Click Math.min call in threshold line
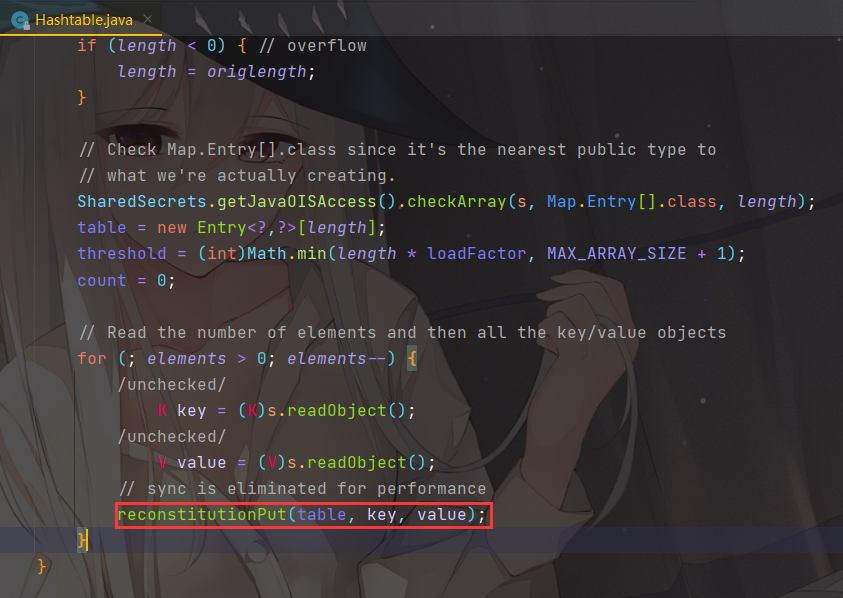Viewport: 843px width, 598px height. (287, 253)
